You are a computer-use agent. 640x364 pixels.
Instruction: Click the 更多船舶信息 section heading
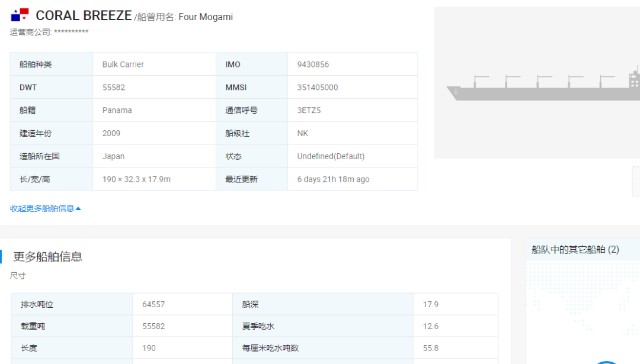pyautogui.click(x=47, y=257)
